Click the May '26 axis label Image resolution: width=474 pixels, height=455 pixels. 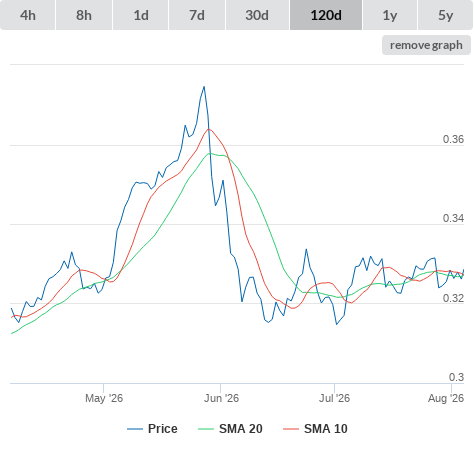pyautogui.click(x=104, y=398)
